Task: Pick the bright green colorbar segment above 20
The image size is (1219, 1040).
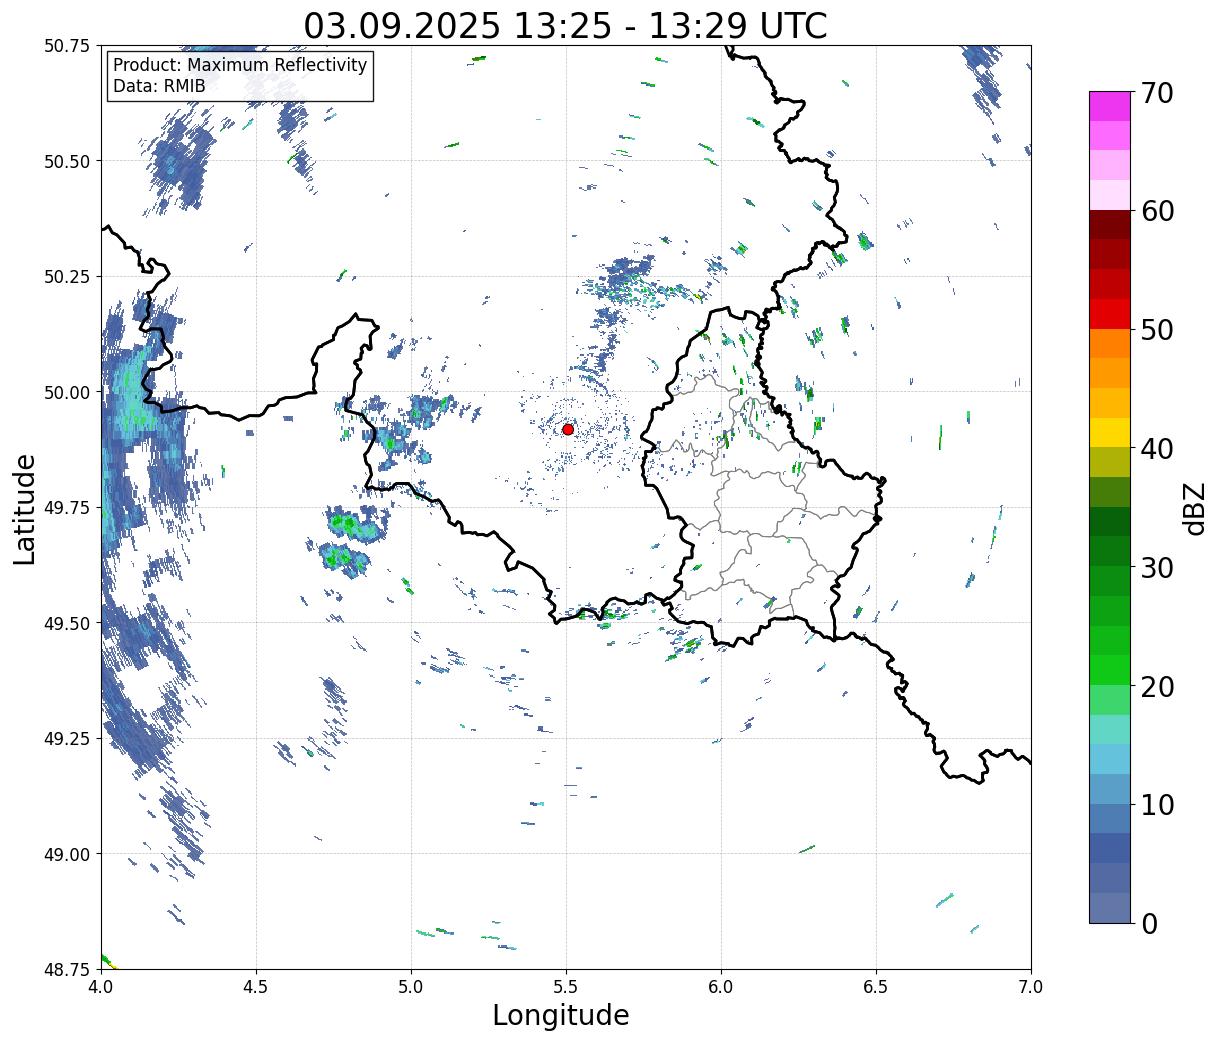Action: coord(1110,670)
